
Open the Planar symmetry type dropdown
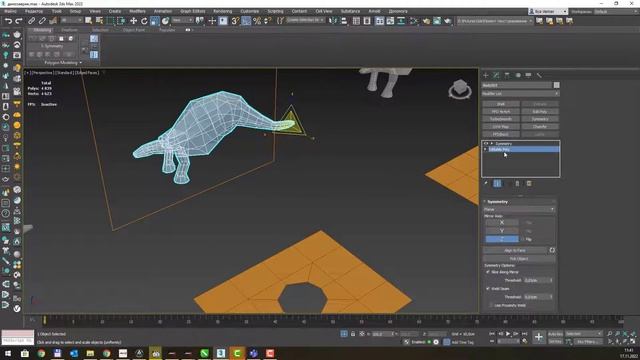tap(519, 209)
